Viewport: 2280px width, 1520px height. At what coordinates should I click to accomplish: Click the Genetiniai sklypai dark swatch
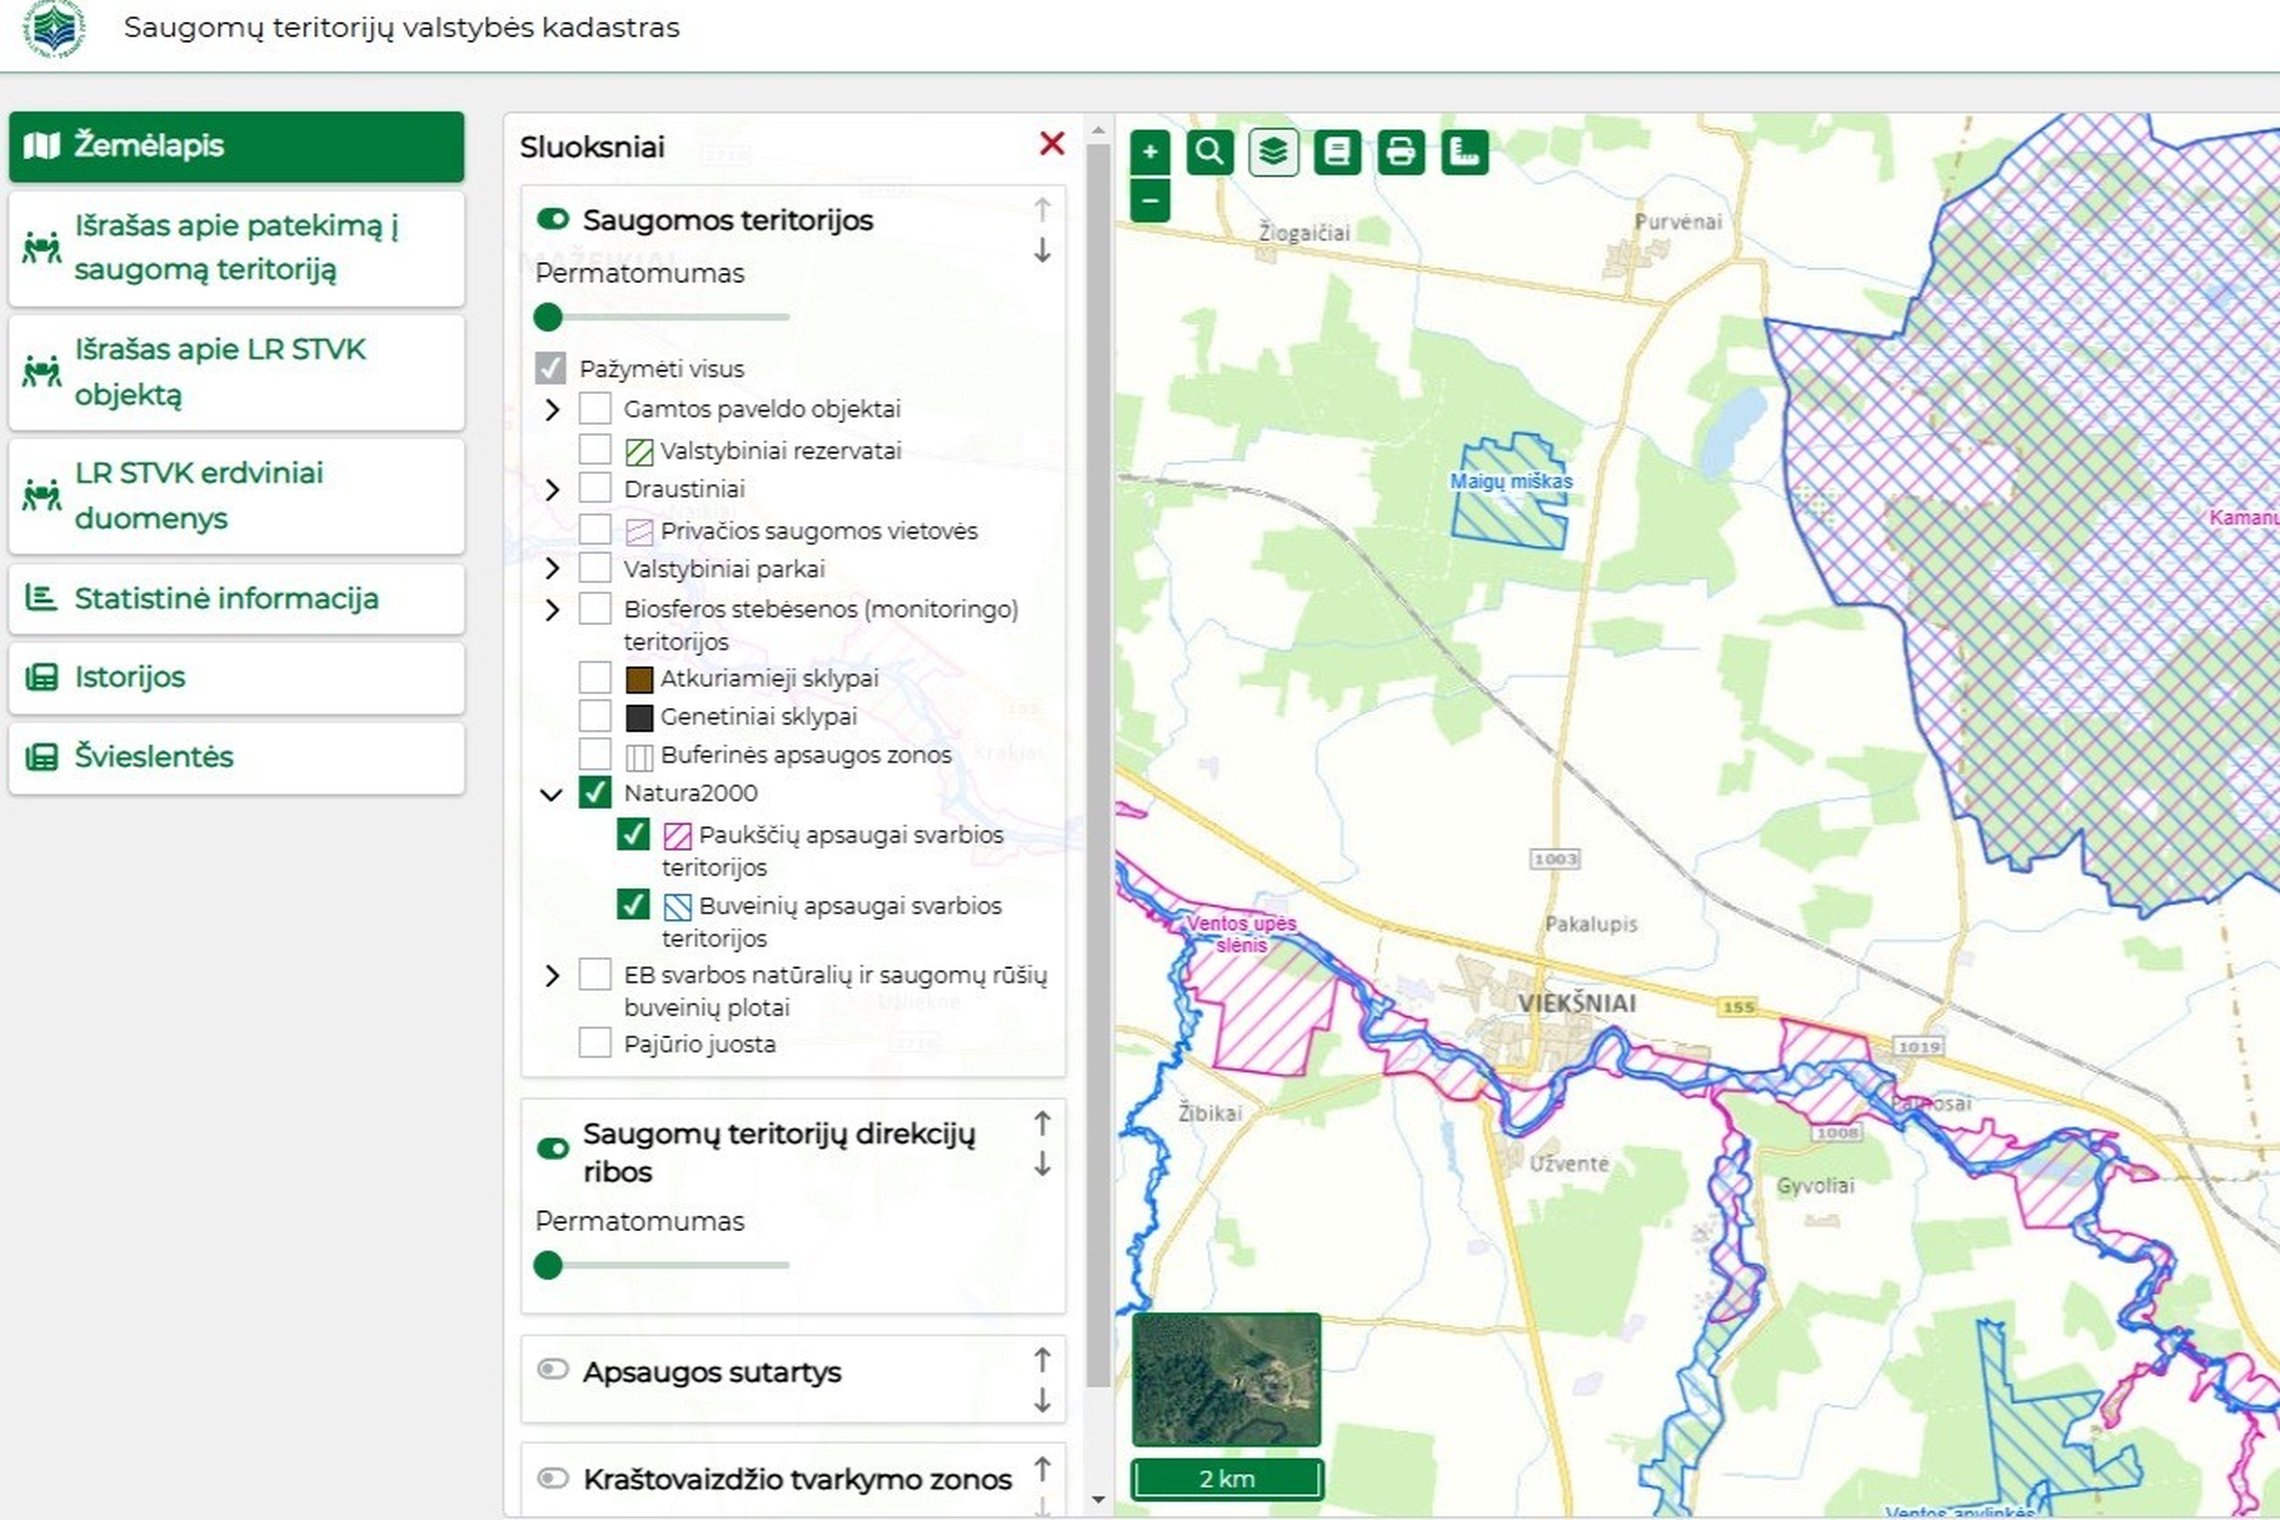pos(639,718)
